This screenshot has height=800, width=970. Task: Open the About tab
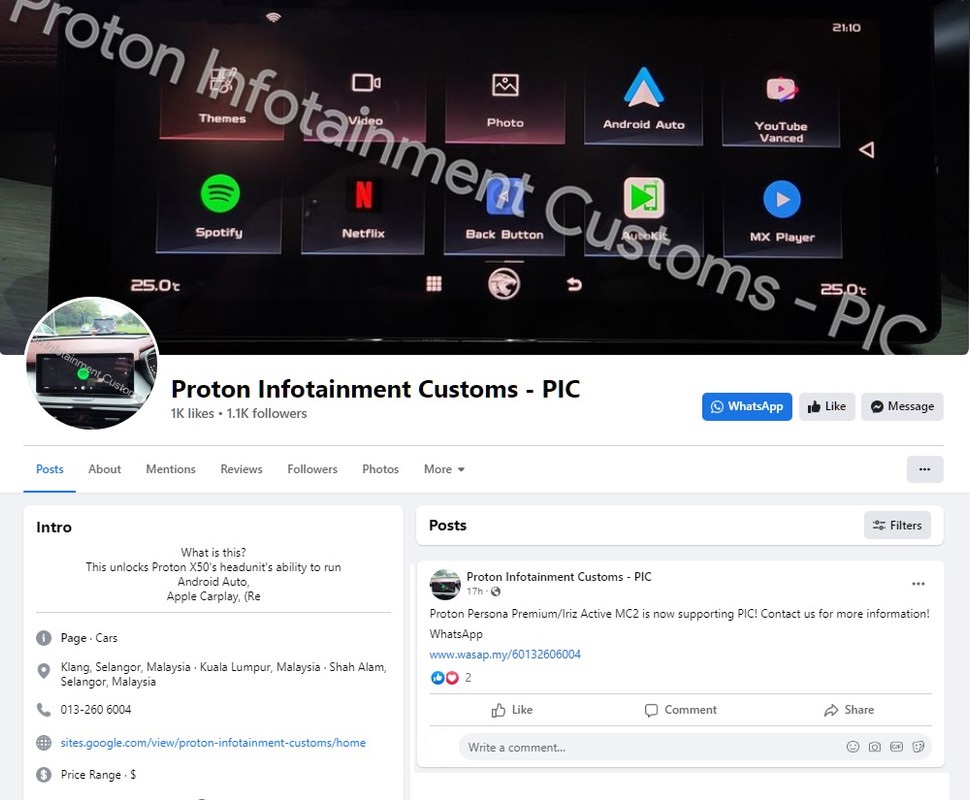[105, 469]
